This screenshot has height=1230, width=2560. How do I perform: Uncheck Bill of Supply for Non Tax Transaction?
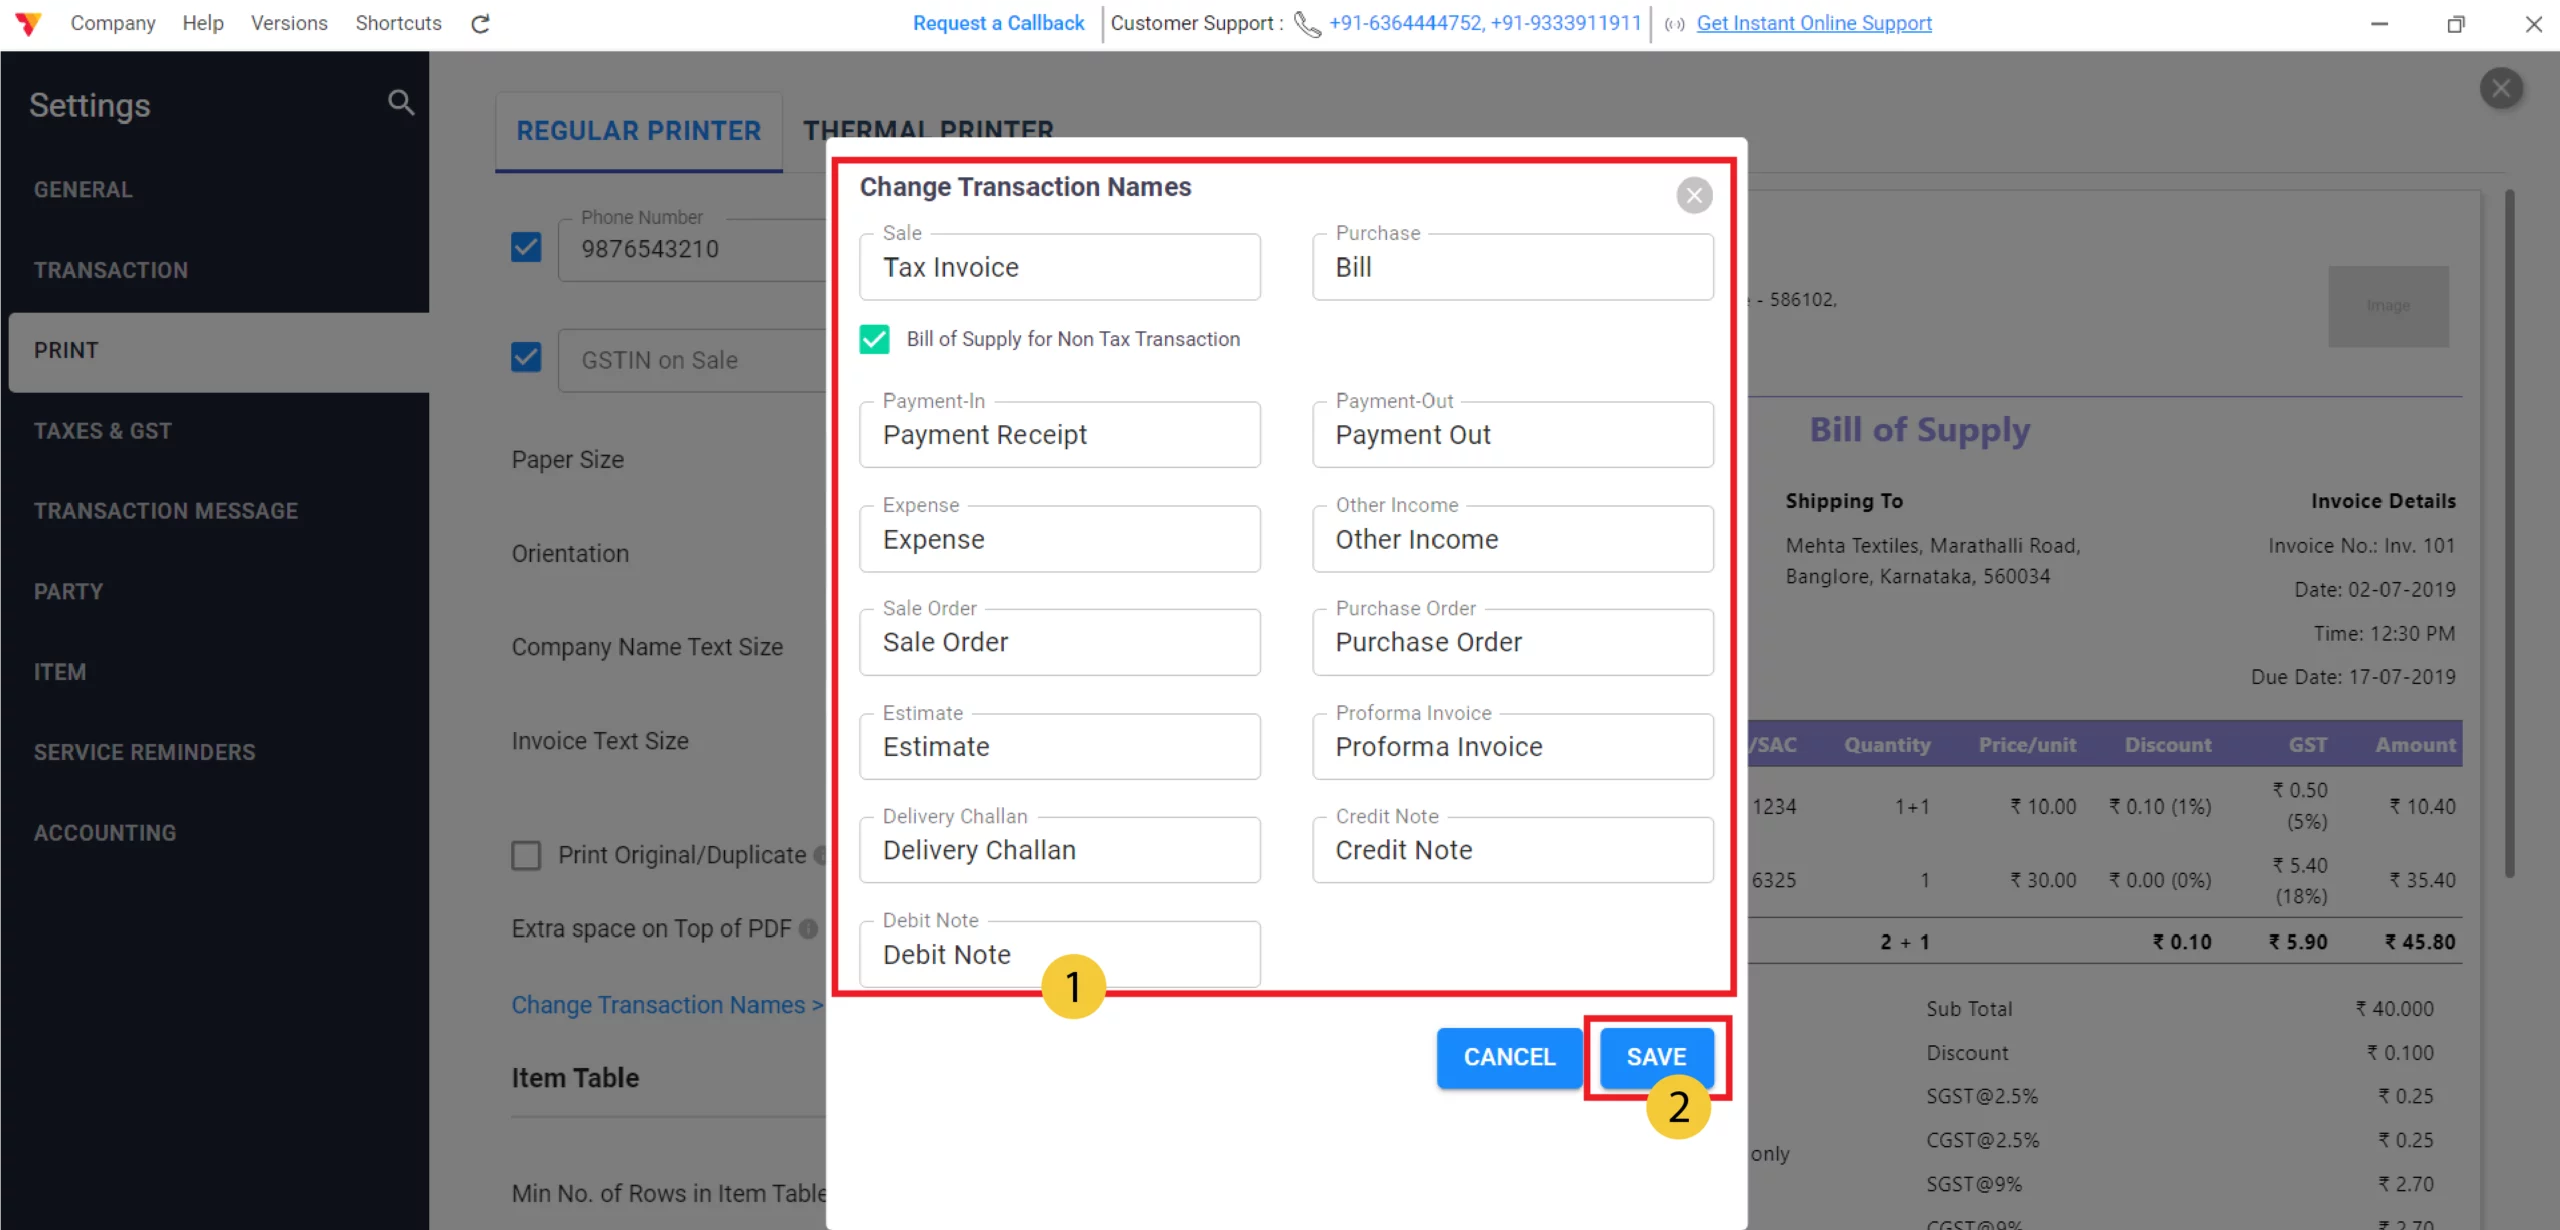point(874,339)
